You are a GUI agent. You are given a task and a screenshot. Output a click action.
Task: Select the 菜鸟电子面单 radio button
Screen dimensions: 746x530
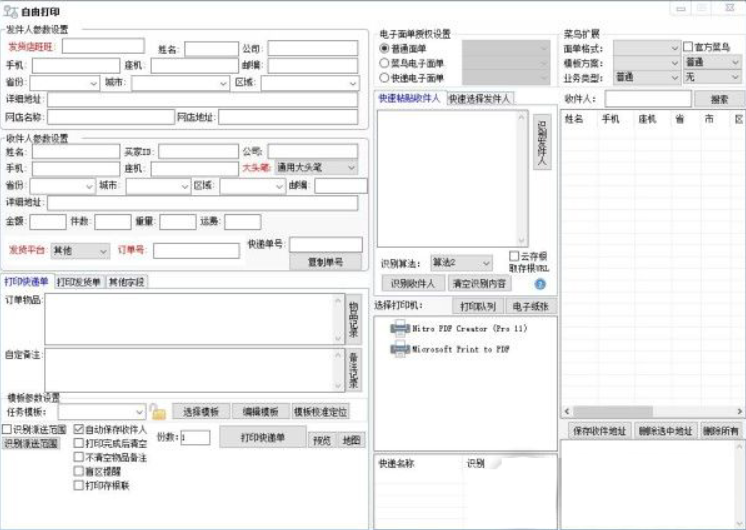(384, 63)
